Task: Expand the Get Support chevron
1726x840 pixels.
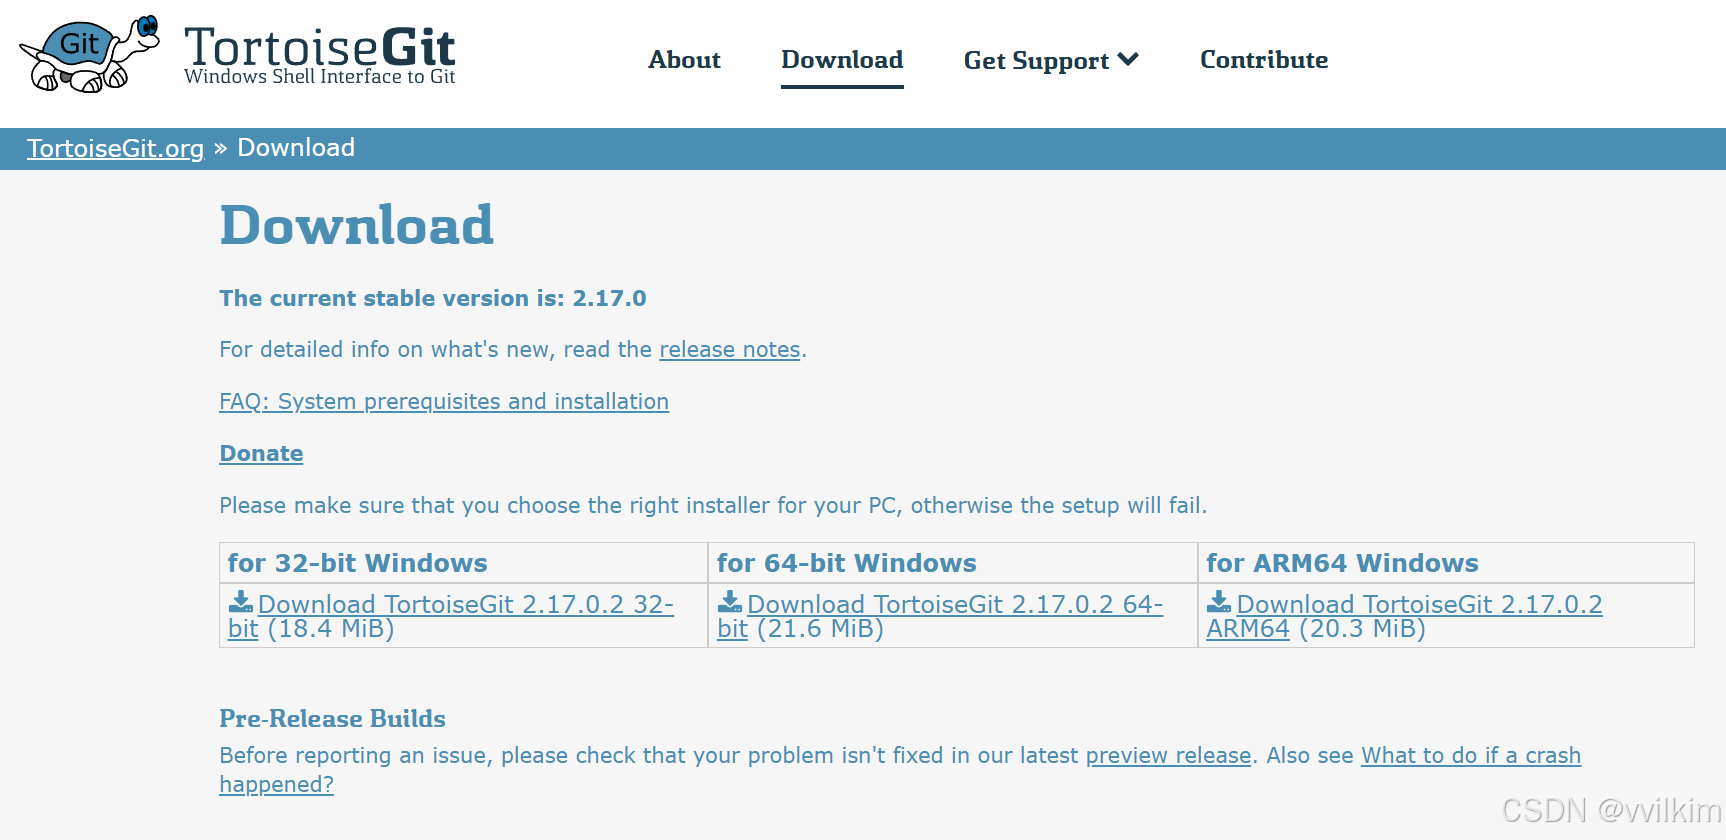Action: [x=1128, y=60]
